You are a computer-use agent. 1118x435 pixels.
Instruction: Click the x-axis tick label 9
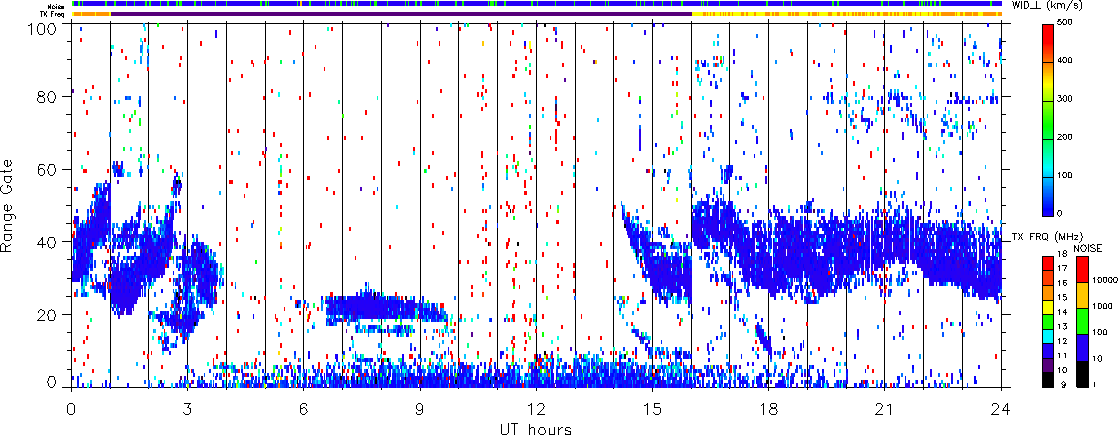click(420, 409)
